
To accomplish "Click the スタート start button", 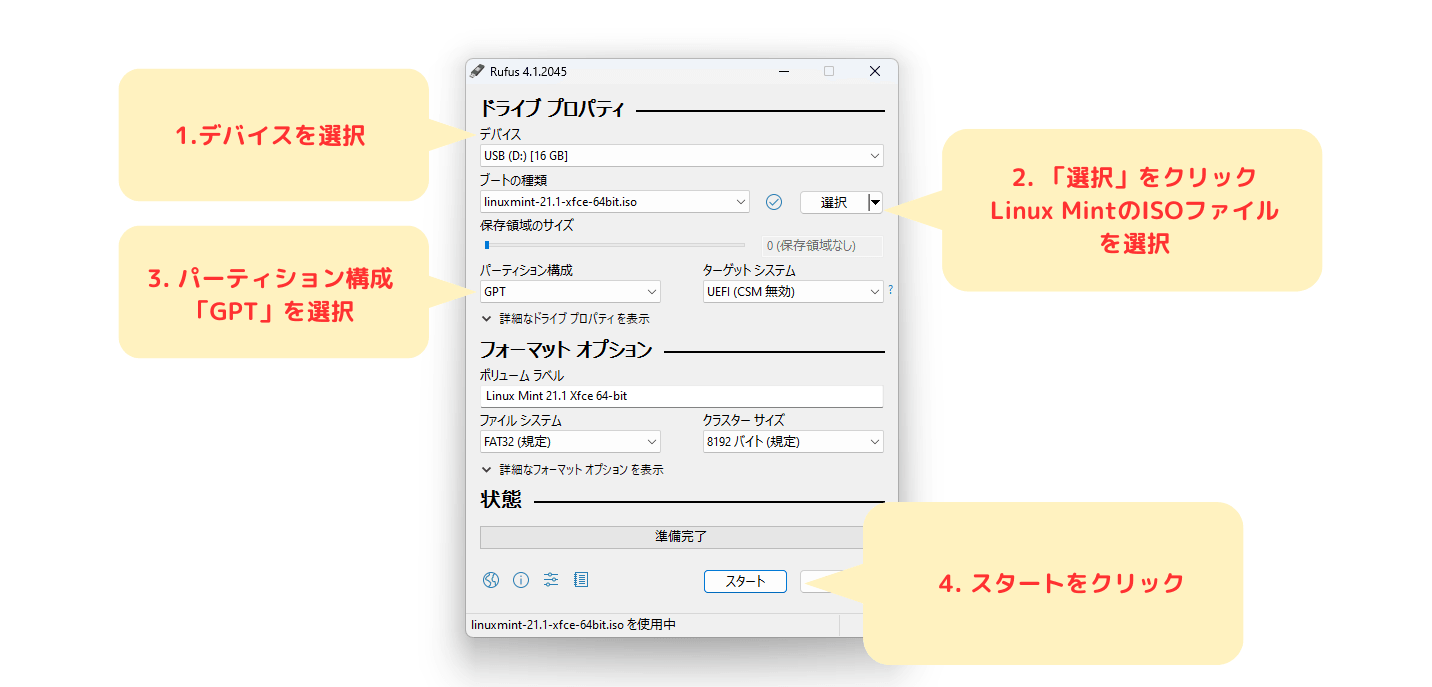I will click(x=745, y=580).
